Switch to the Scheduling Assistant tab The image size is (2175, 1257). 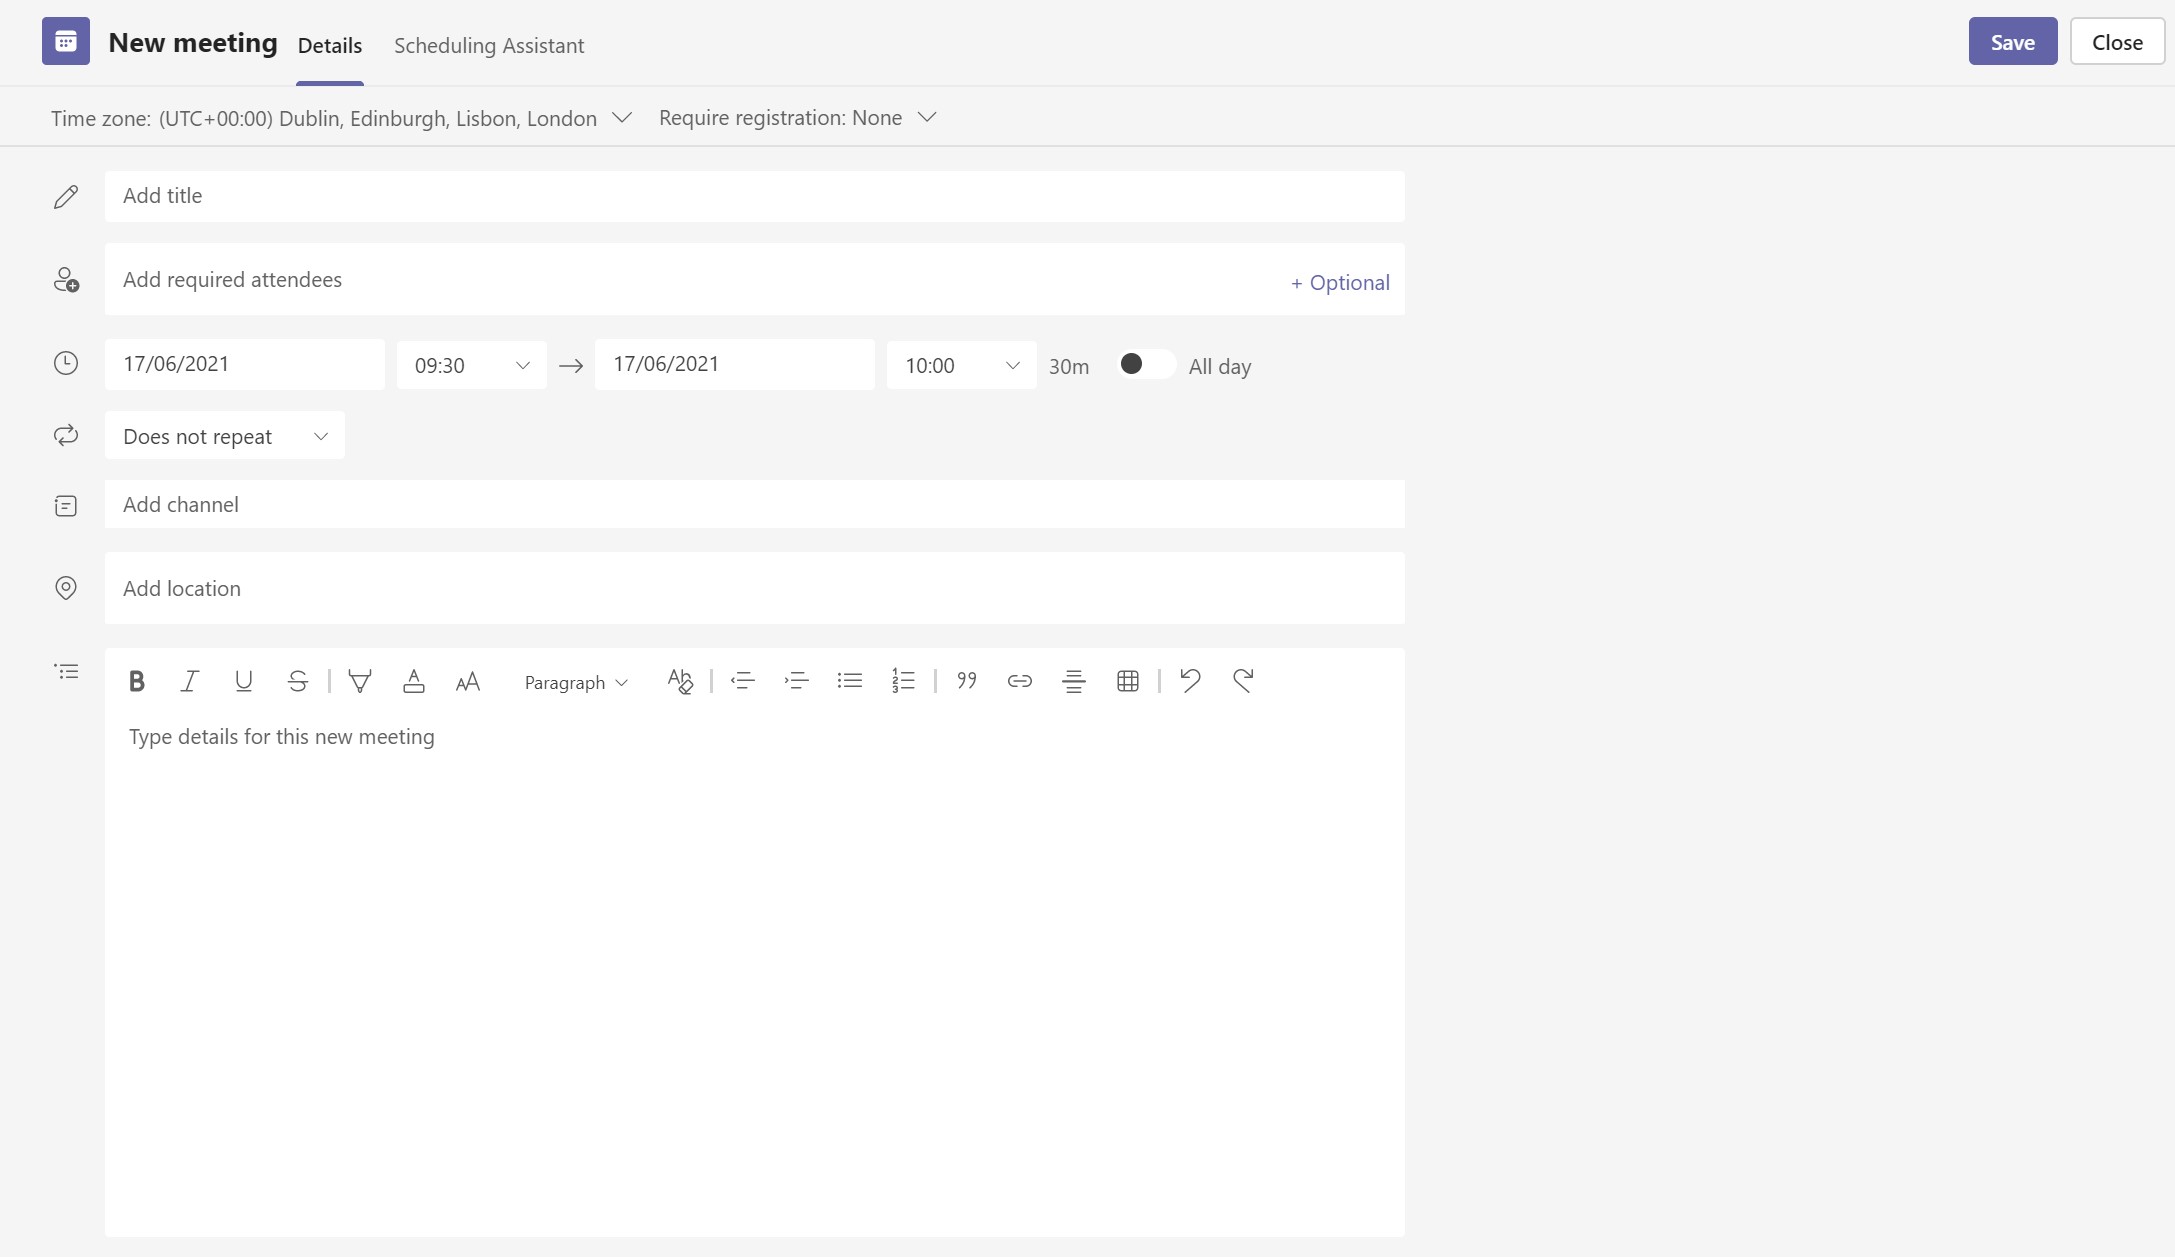(489, 45)
